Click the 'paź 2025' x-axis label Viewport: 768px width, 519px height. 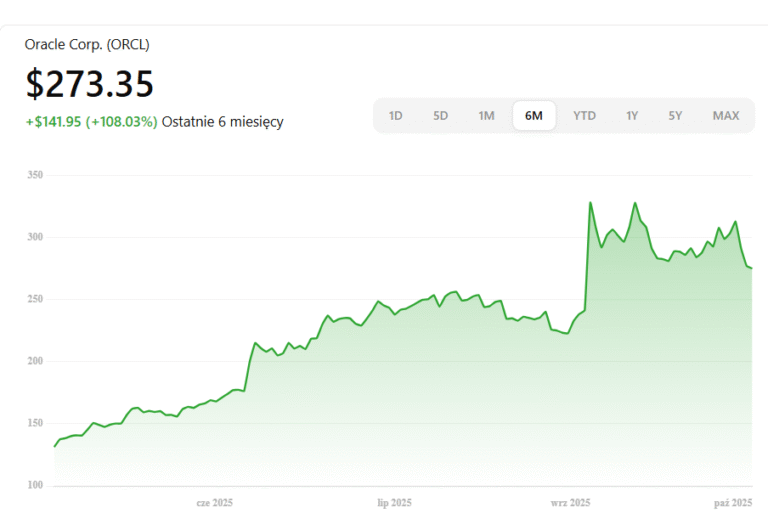733,503
